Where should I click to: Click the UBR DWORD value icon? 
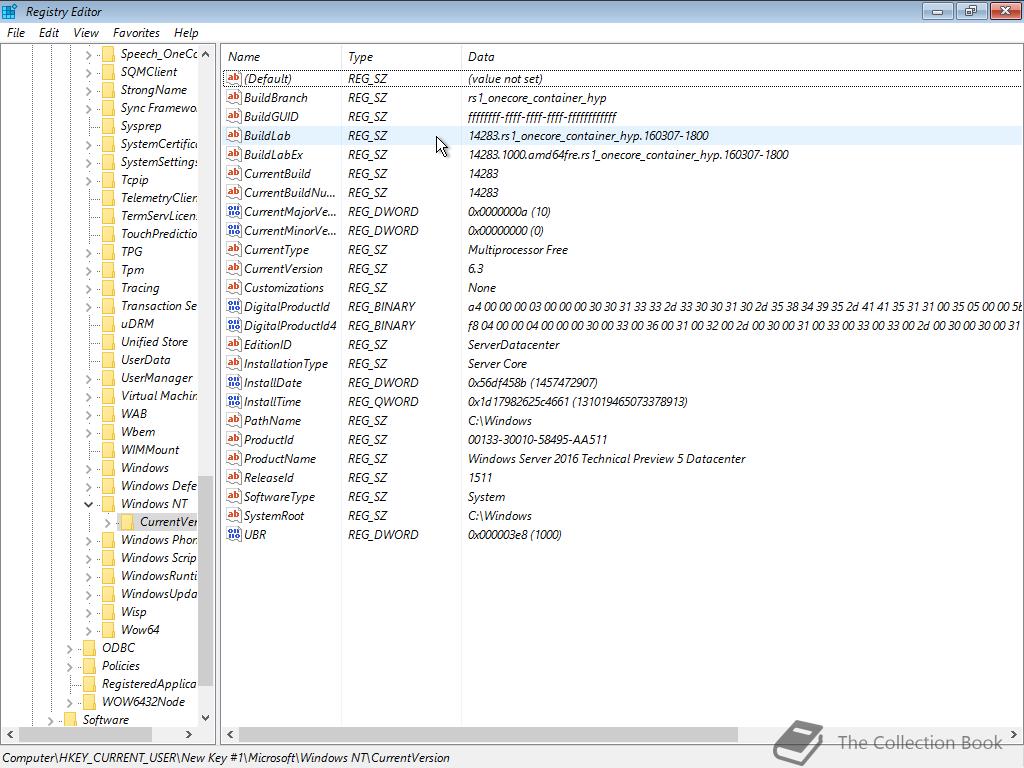(233, 534)
